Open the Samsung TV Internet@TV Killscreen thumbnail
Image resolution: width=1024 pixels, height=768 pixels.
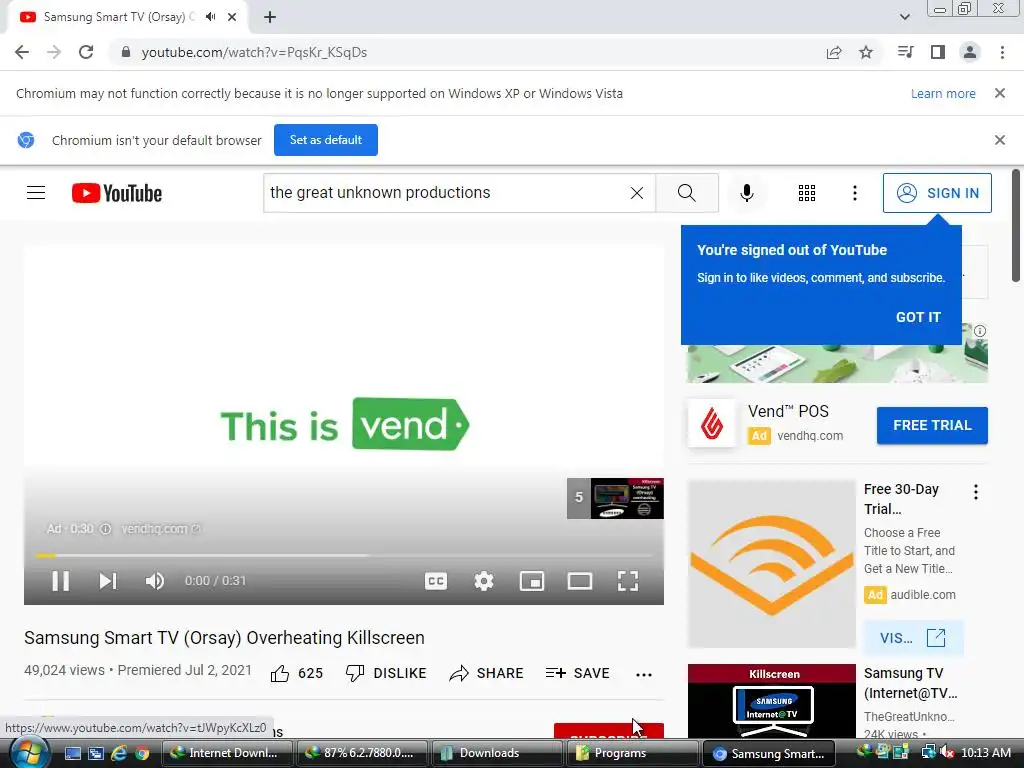point(771,701)
